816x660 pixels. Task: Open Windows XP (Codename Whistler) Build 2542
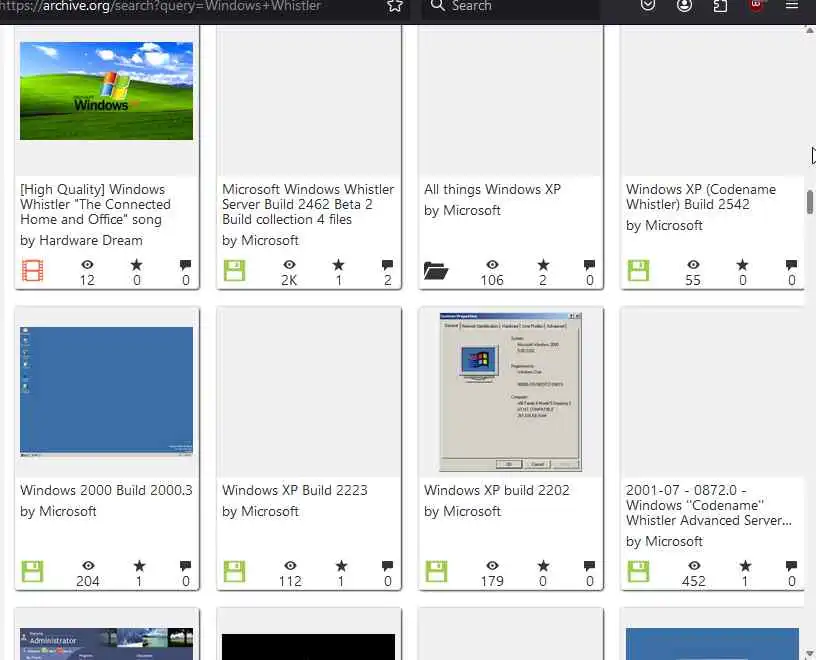700,197
